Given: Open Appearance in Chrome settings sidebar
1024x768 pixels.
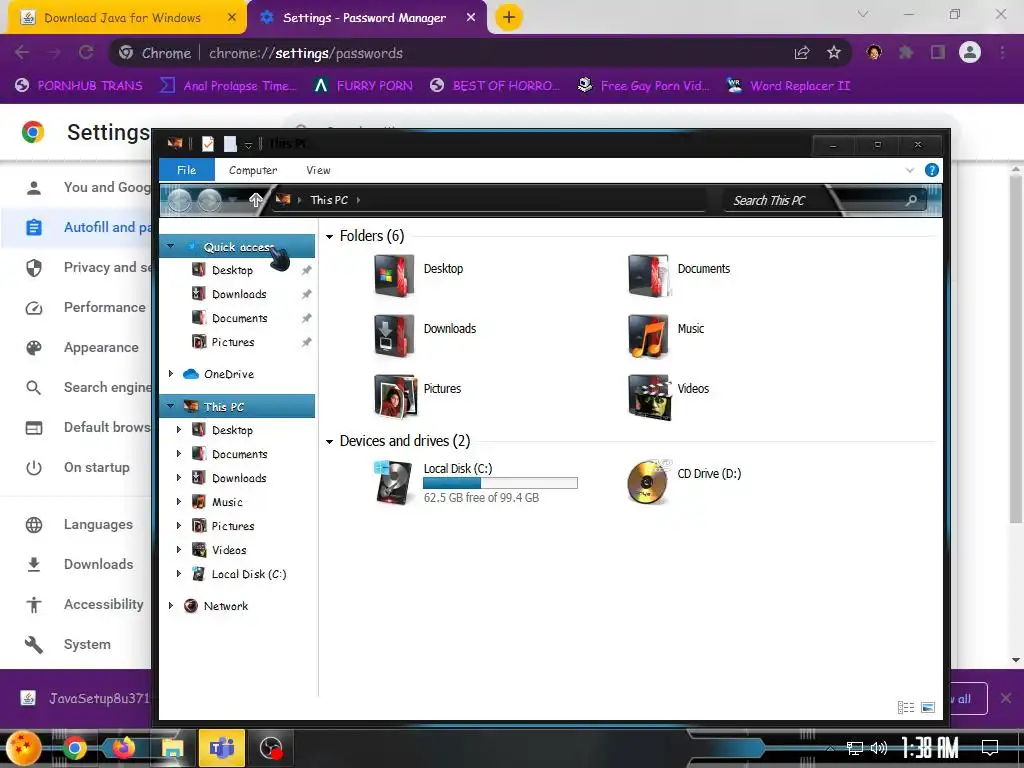Looking at the screenshot, I should click(x=101, y=347).
